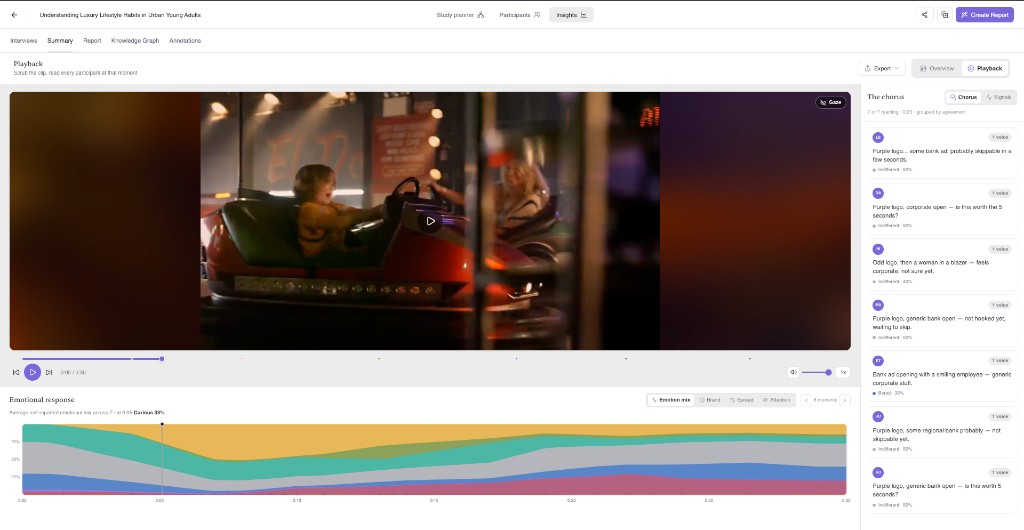
Task: Select the Attention chart mode
Action: [x=776, y=400]
